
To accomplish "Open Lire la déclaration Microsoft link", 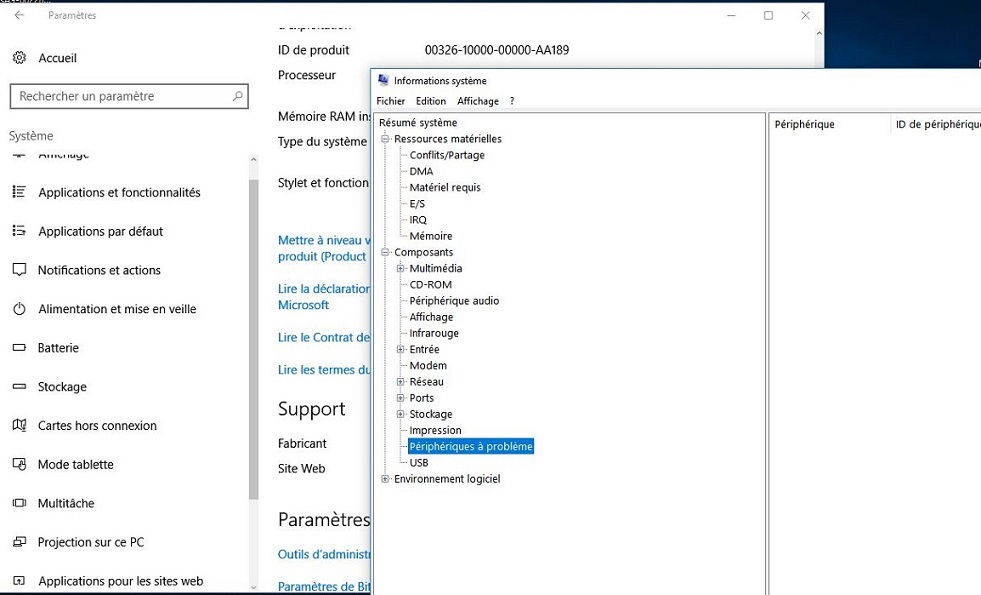I will click(324, 297).
